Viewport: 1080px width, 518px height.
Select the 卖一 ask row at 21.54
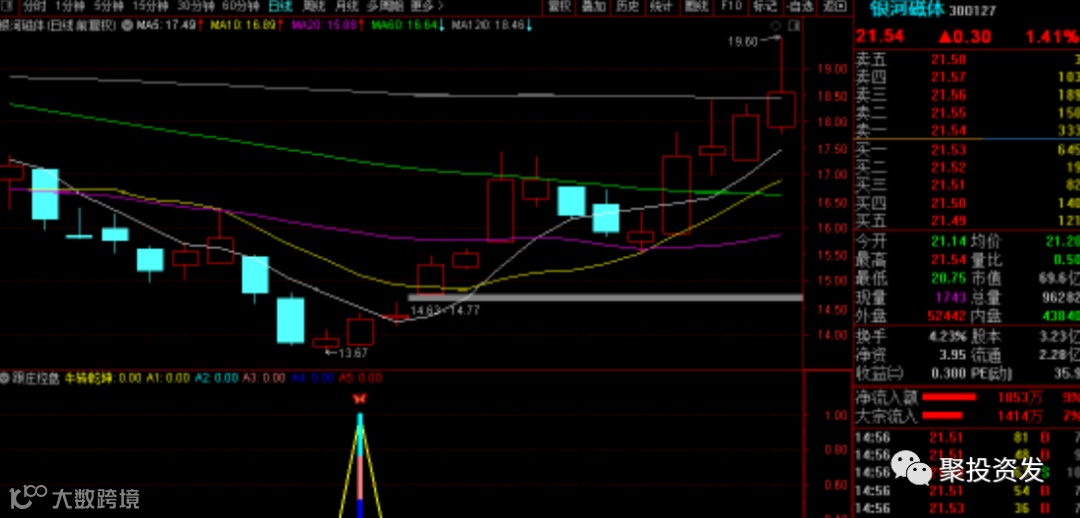tap(966, 131)
